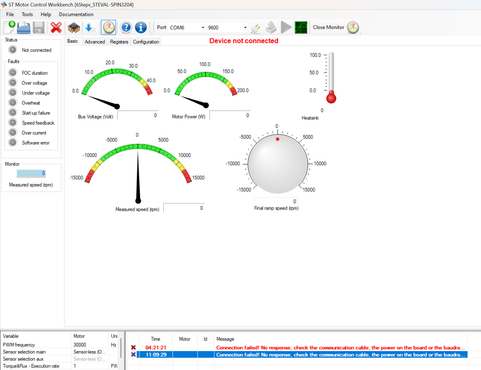Expand the 9600 baud rate dropdown
The image size is (481, 370).
pyautogui.click(x=227, y=27)
